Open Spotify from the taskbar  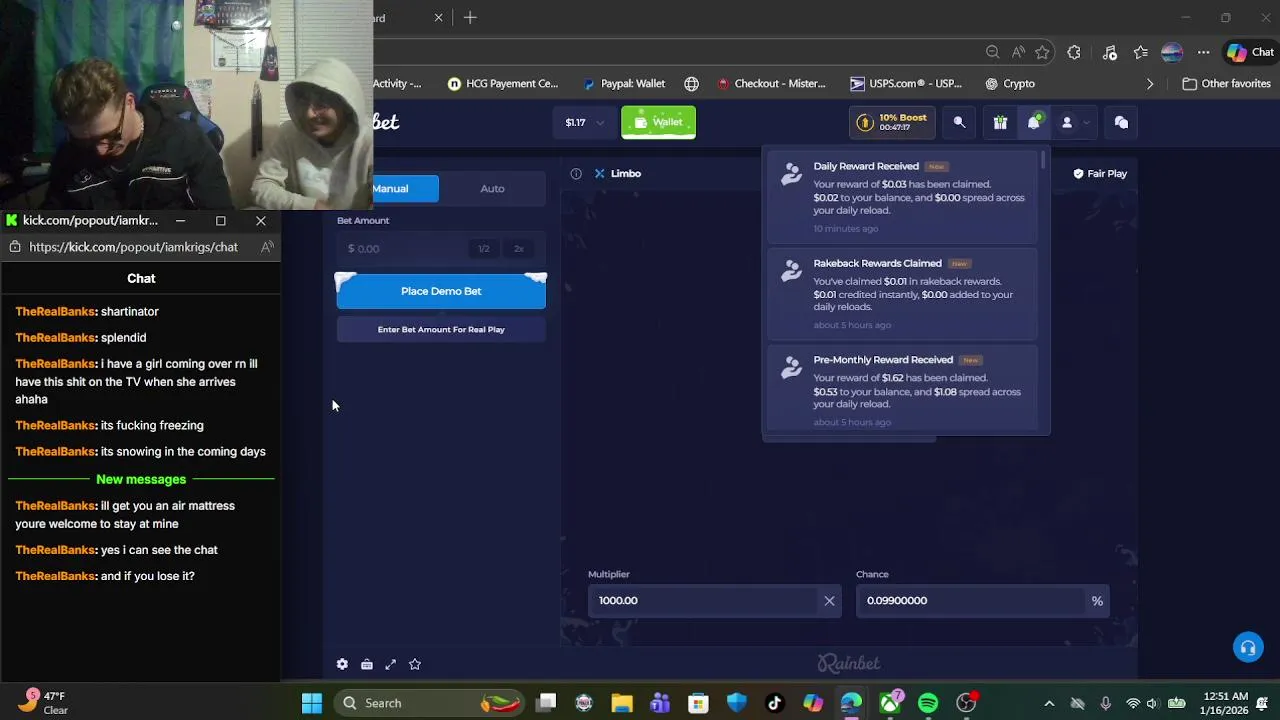(928, 703)
